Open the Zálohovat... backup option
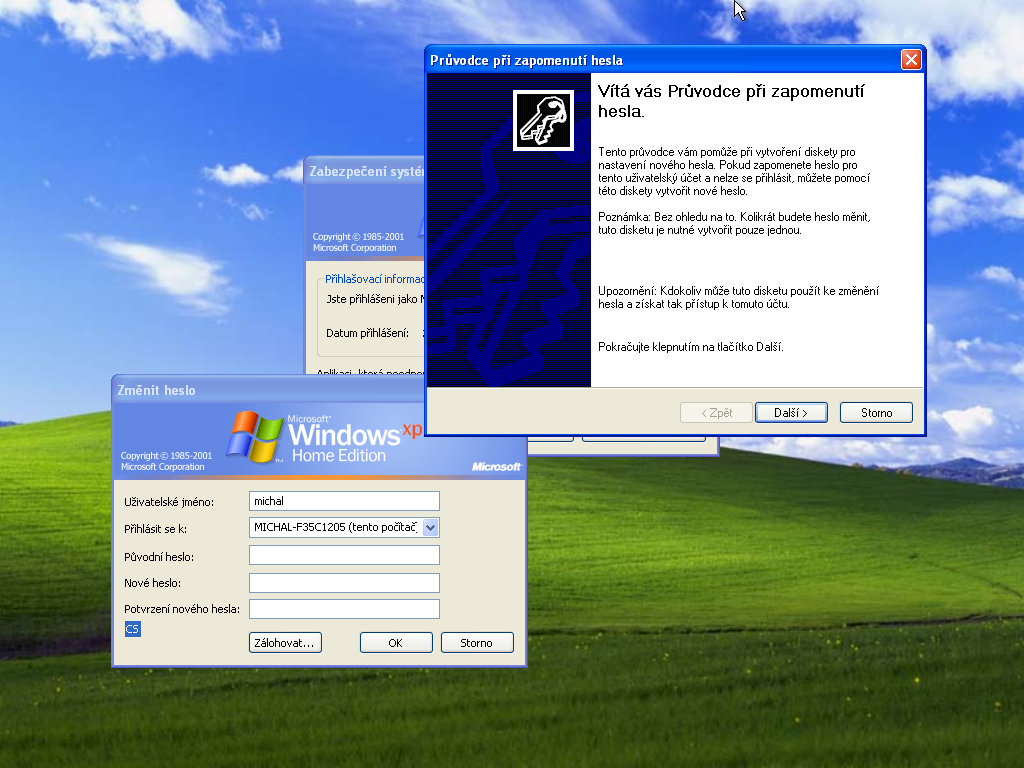Viewport: 1024px width, 768px height. pyautogui.click(x=285, y=643)
